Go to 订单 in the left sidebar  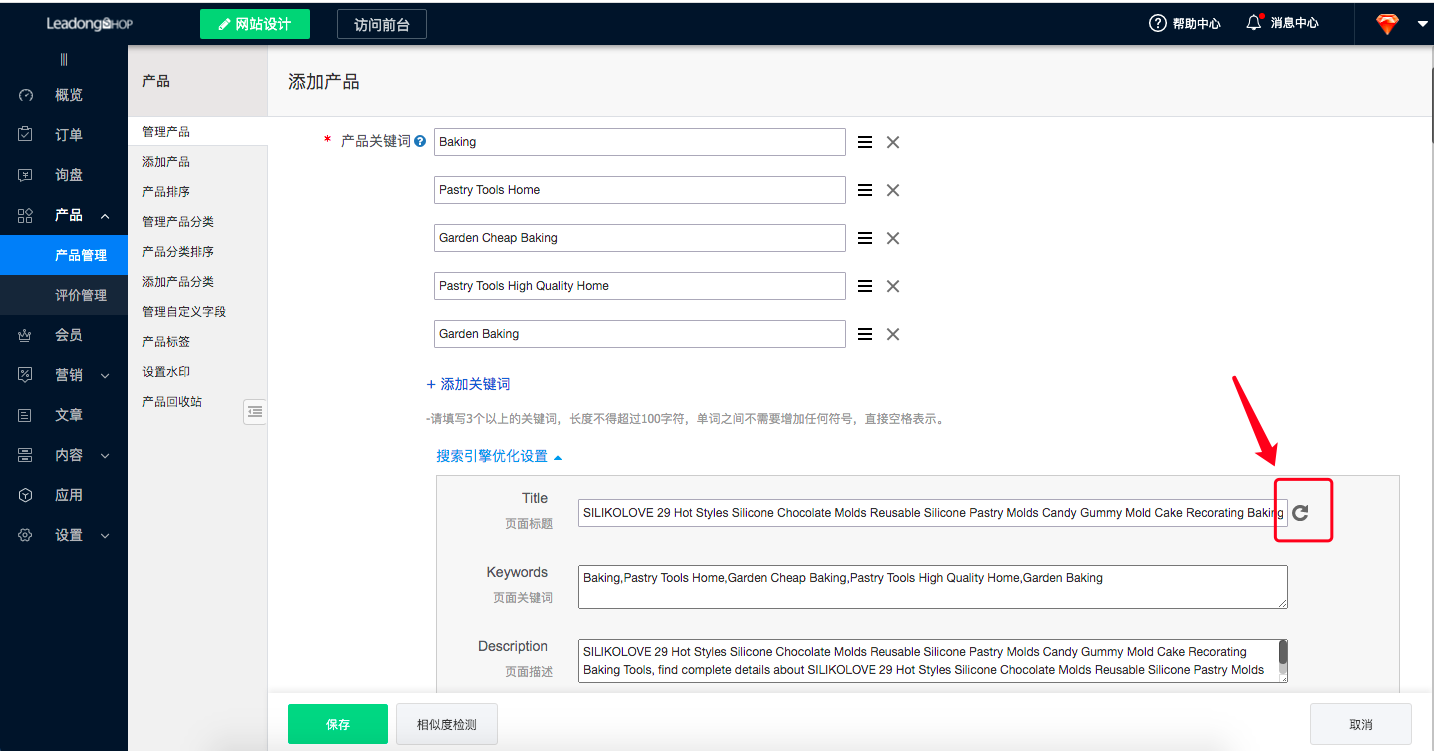68,135
